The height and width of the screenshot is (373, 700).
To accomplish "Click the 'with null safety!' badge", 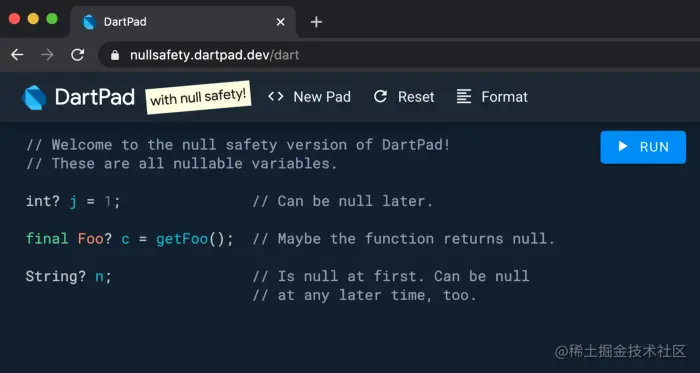I will [198, 97].
